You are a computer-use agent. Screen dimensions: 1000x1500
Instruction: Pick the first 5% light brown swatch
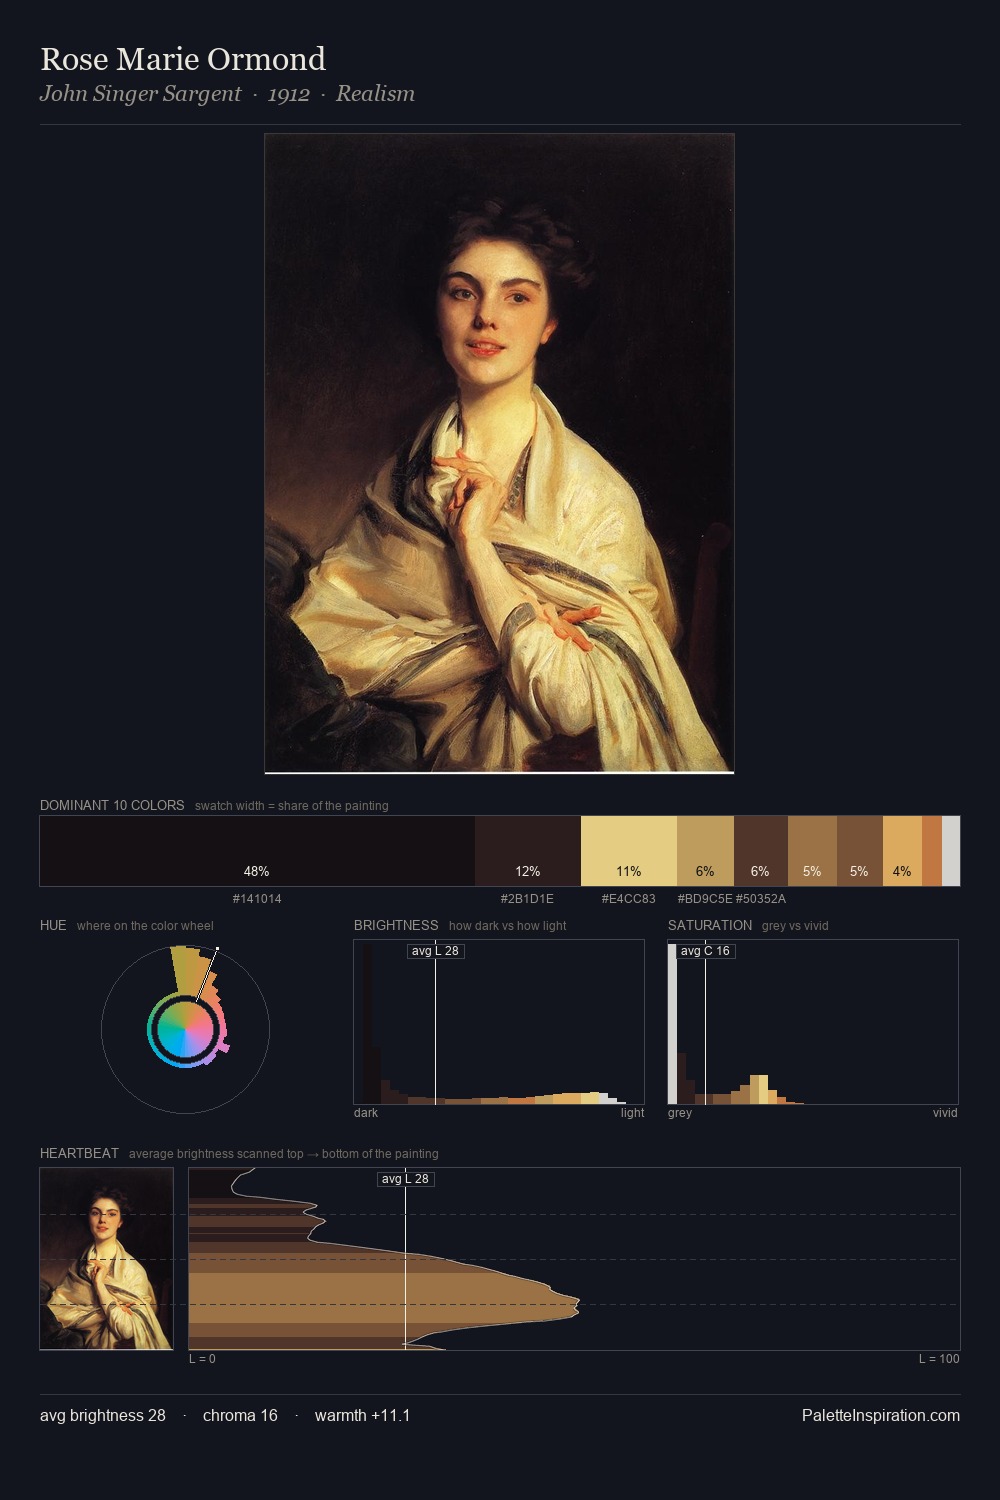pos(812,851)
